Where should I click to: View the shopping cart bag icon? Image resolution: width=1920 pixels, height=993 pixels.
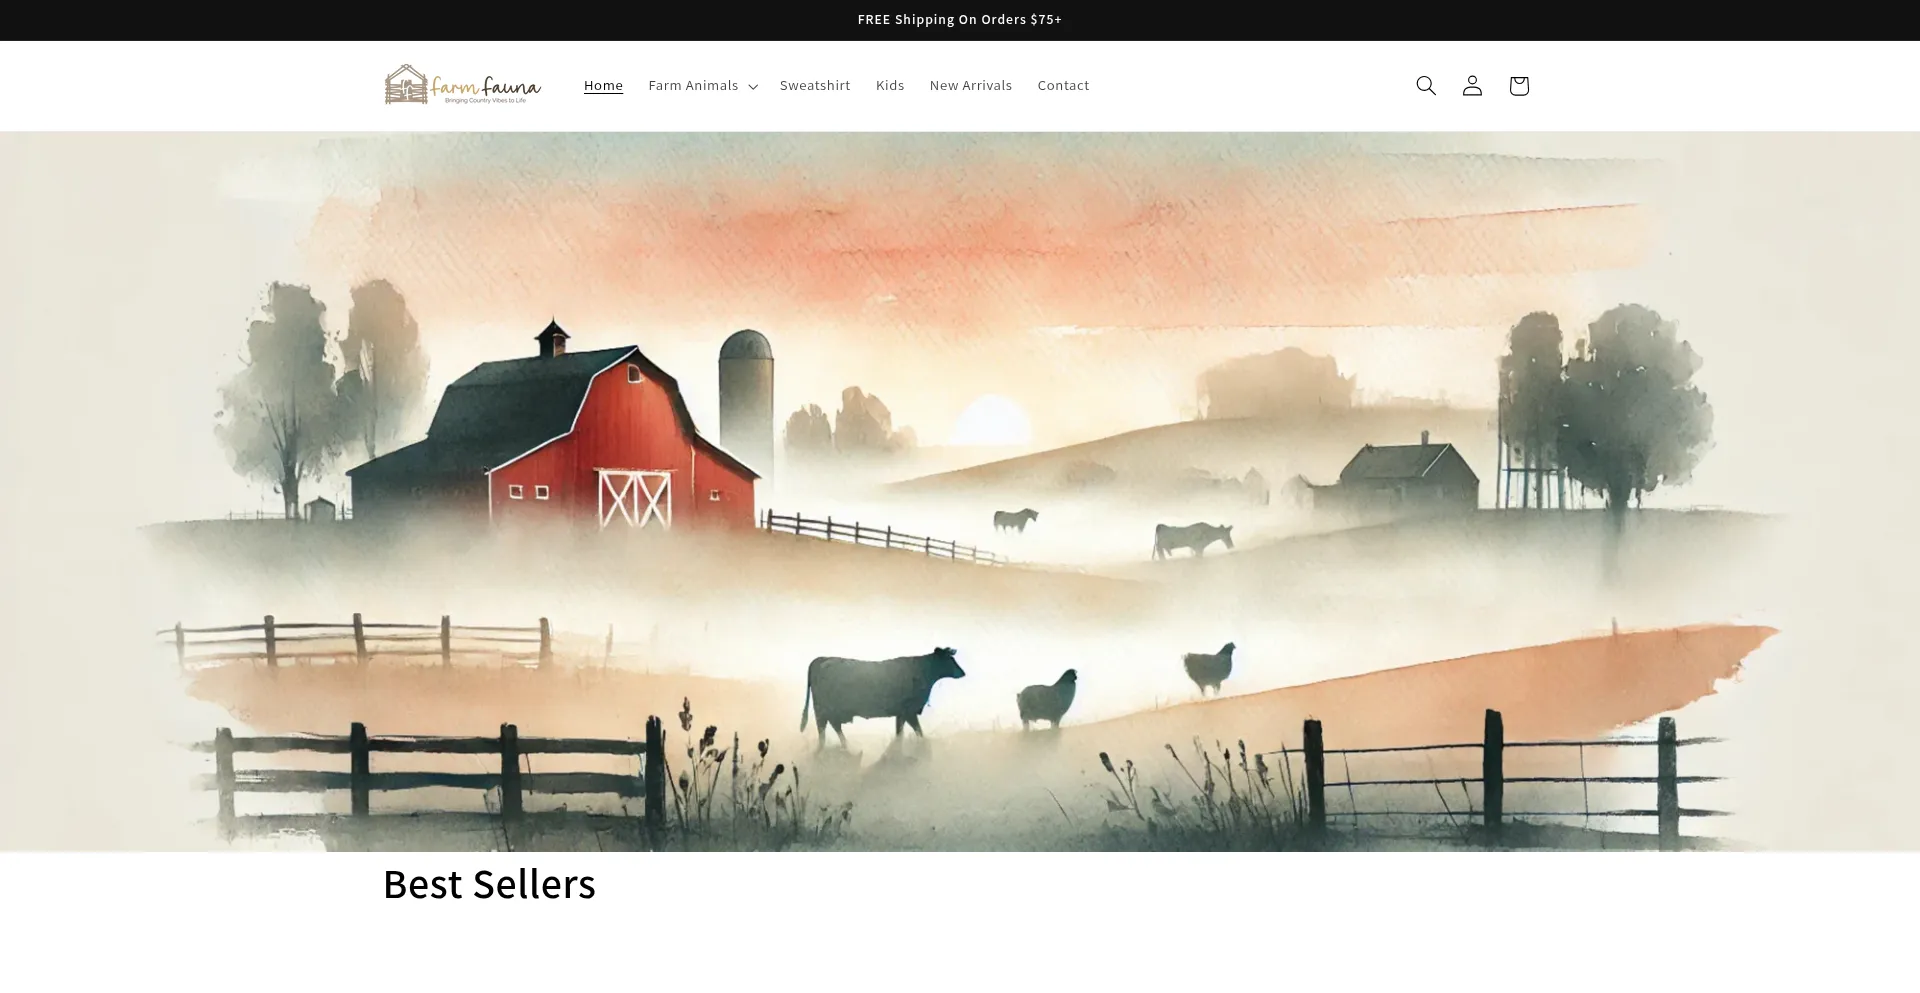pyautogui.click(x=1519, y=86)
